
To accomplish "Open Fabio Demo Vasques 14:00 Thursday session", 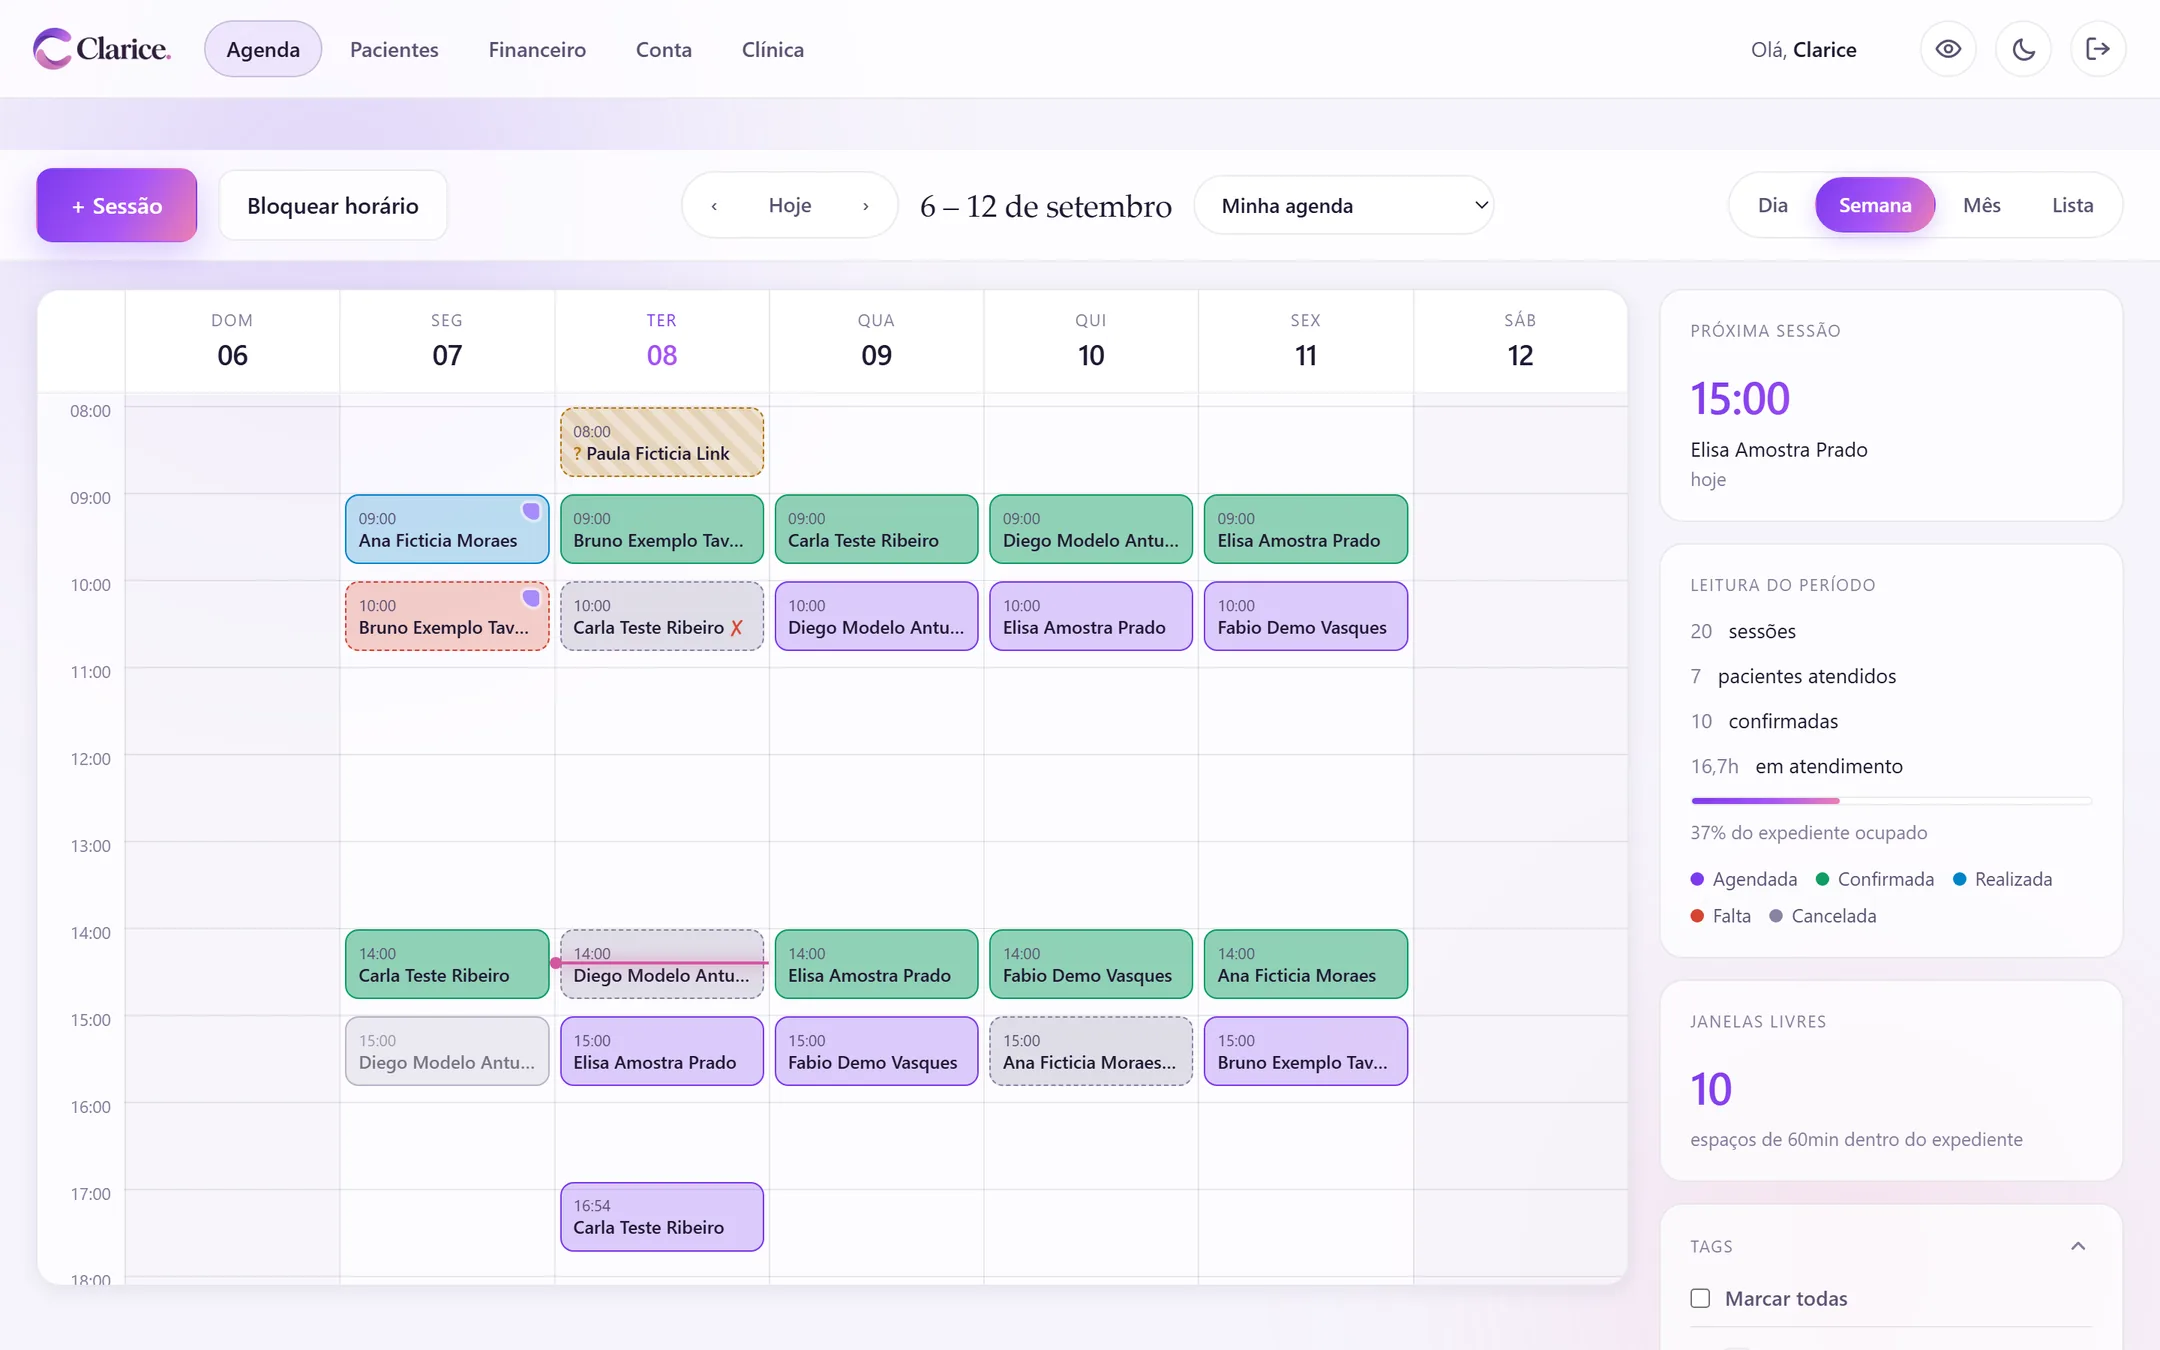I will 1091,964.
